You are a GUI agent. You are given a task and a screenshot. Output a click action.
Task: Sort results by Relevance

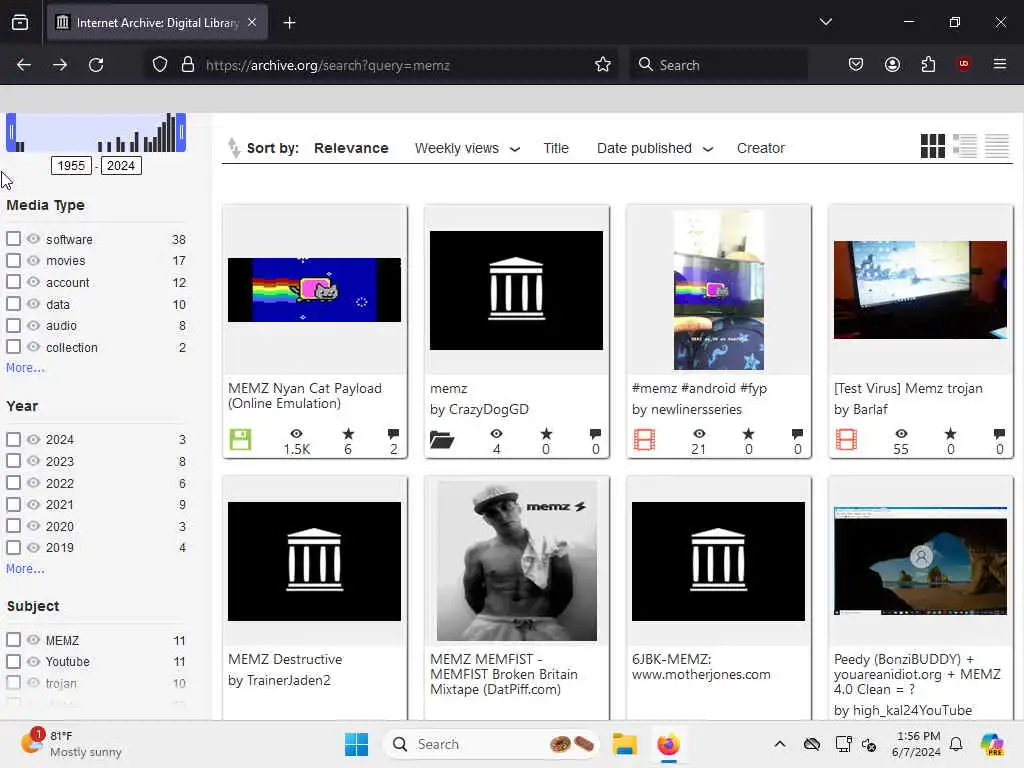click(x=351, y=148)
